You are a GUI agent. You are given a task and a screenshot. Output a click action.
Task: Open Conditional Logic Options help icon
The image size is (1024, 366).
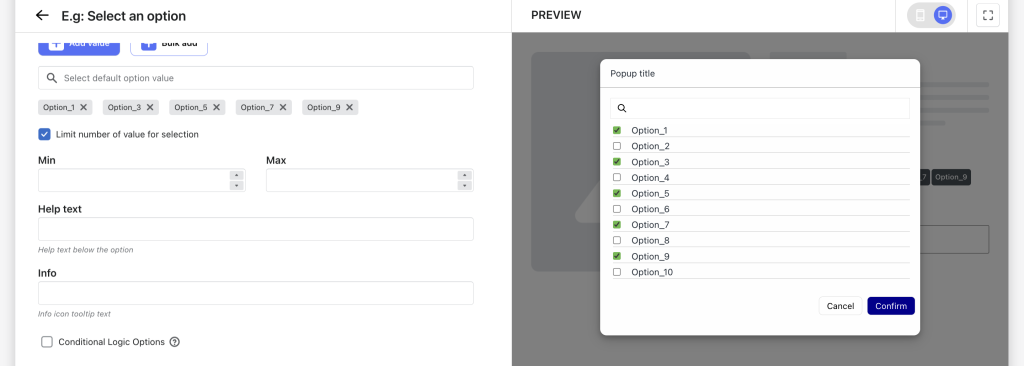pyautogui.click(x=174, y=342)
